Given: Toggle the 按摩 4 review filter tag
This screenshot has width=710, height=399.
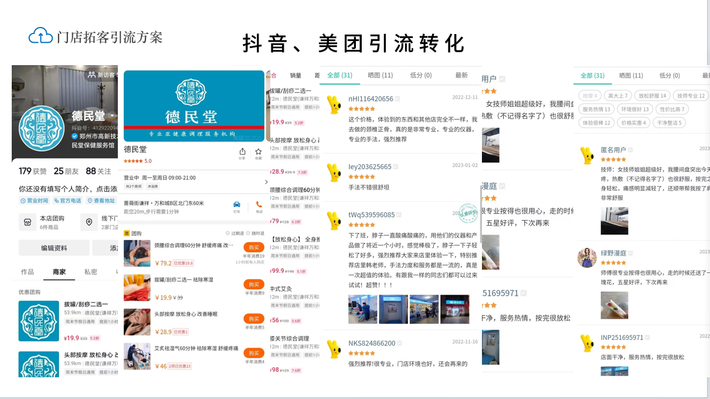Looking at the screenshot, I should click(x=590, y=96).
